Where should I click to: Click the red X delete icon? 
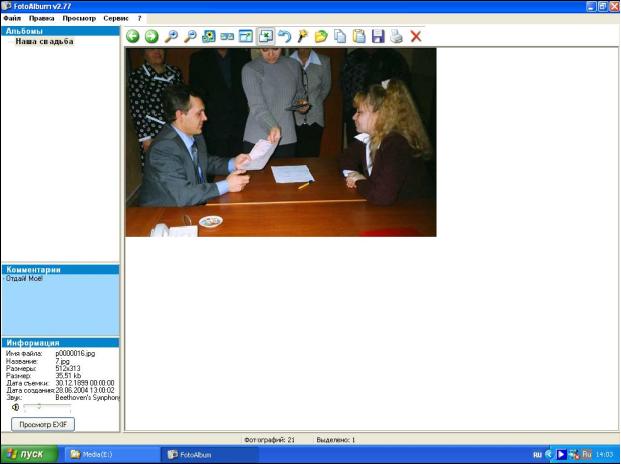pos(416,36)
